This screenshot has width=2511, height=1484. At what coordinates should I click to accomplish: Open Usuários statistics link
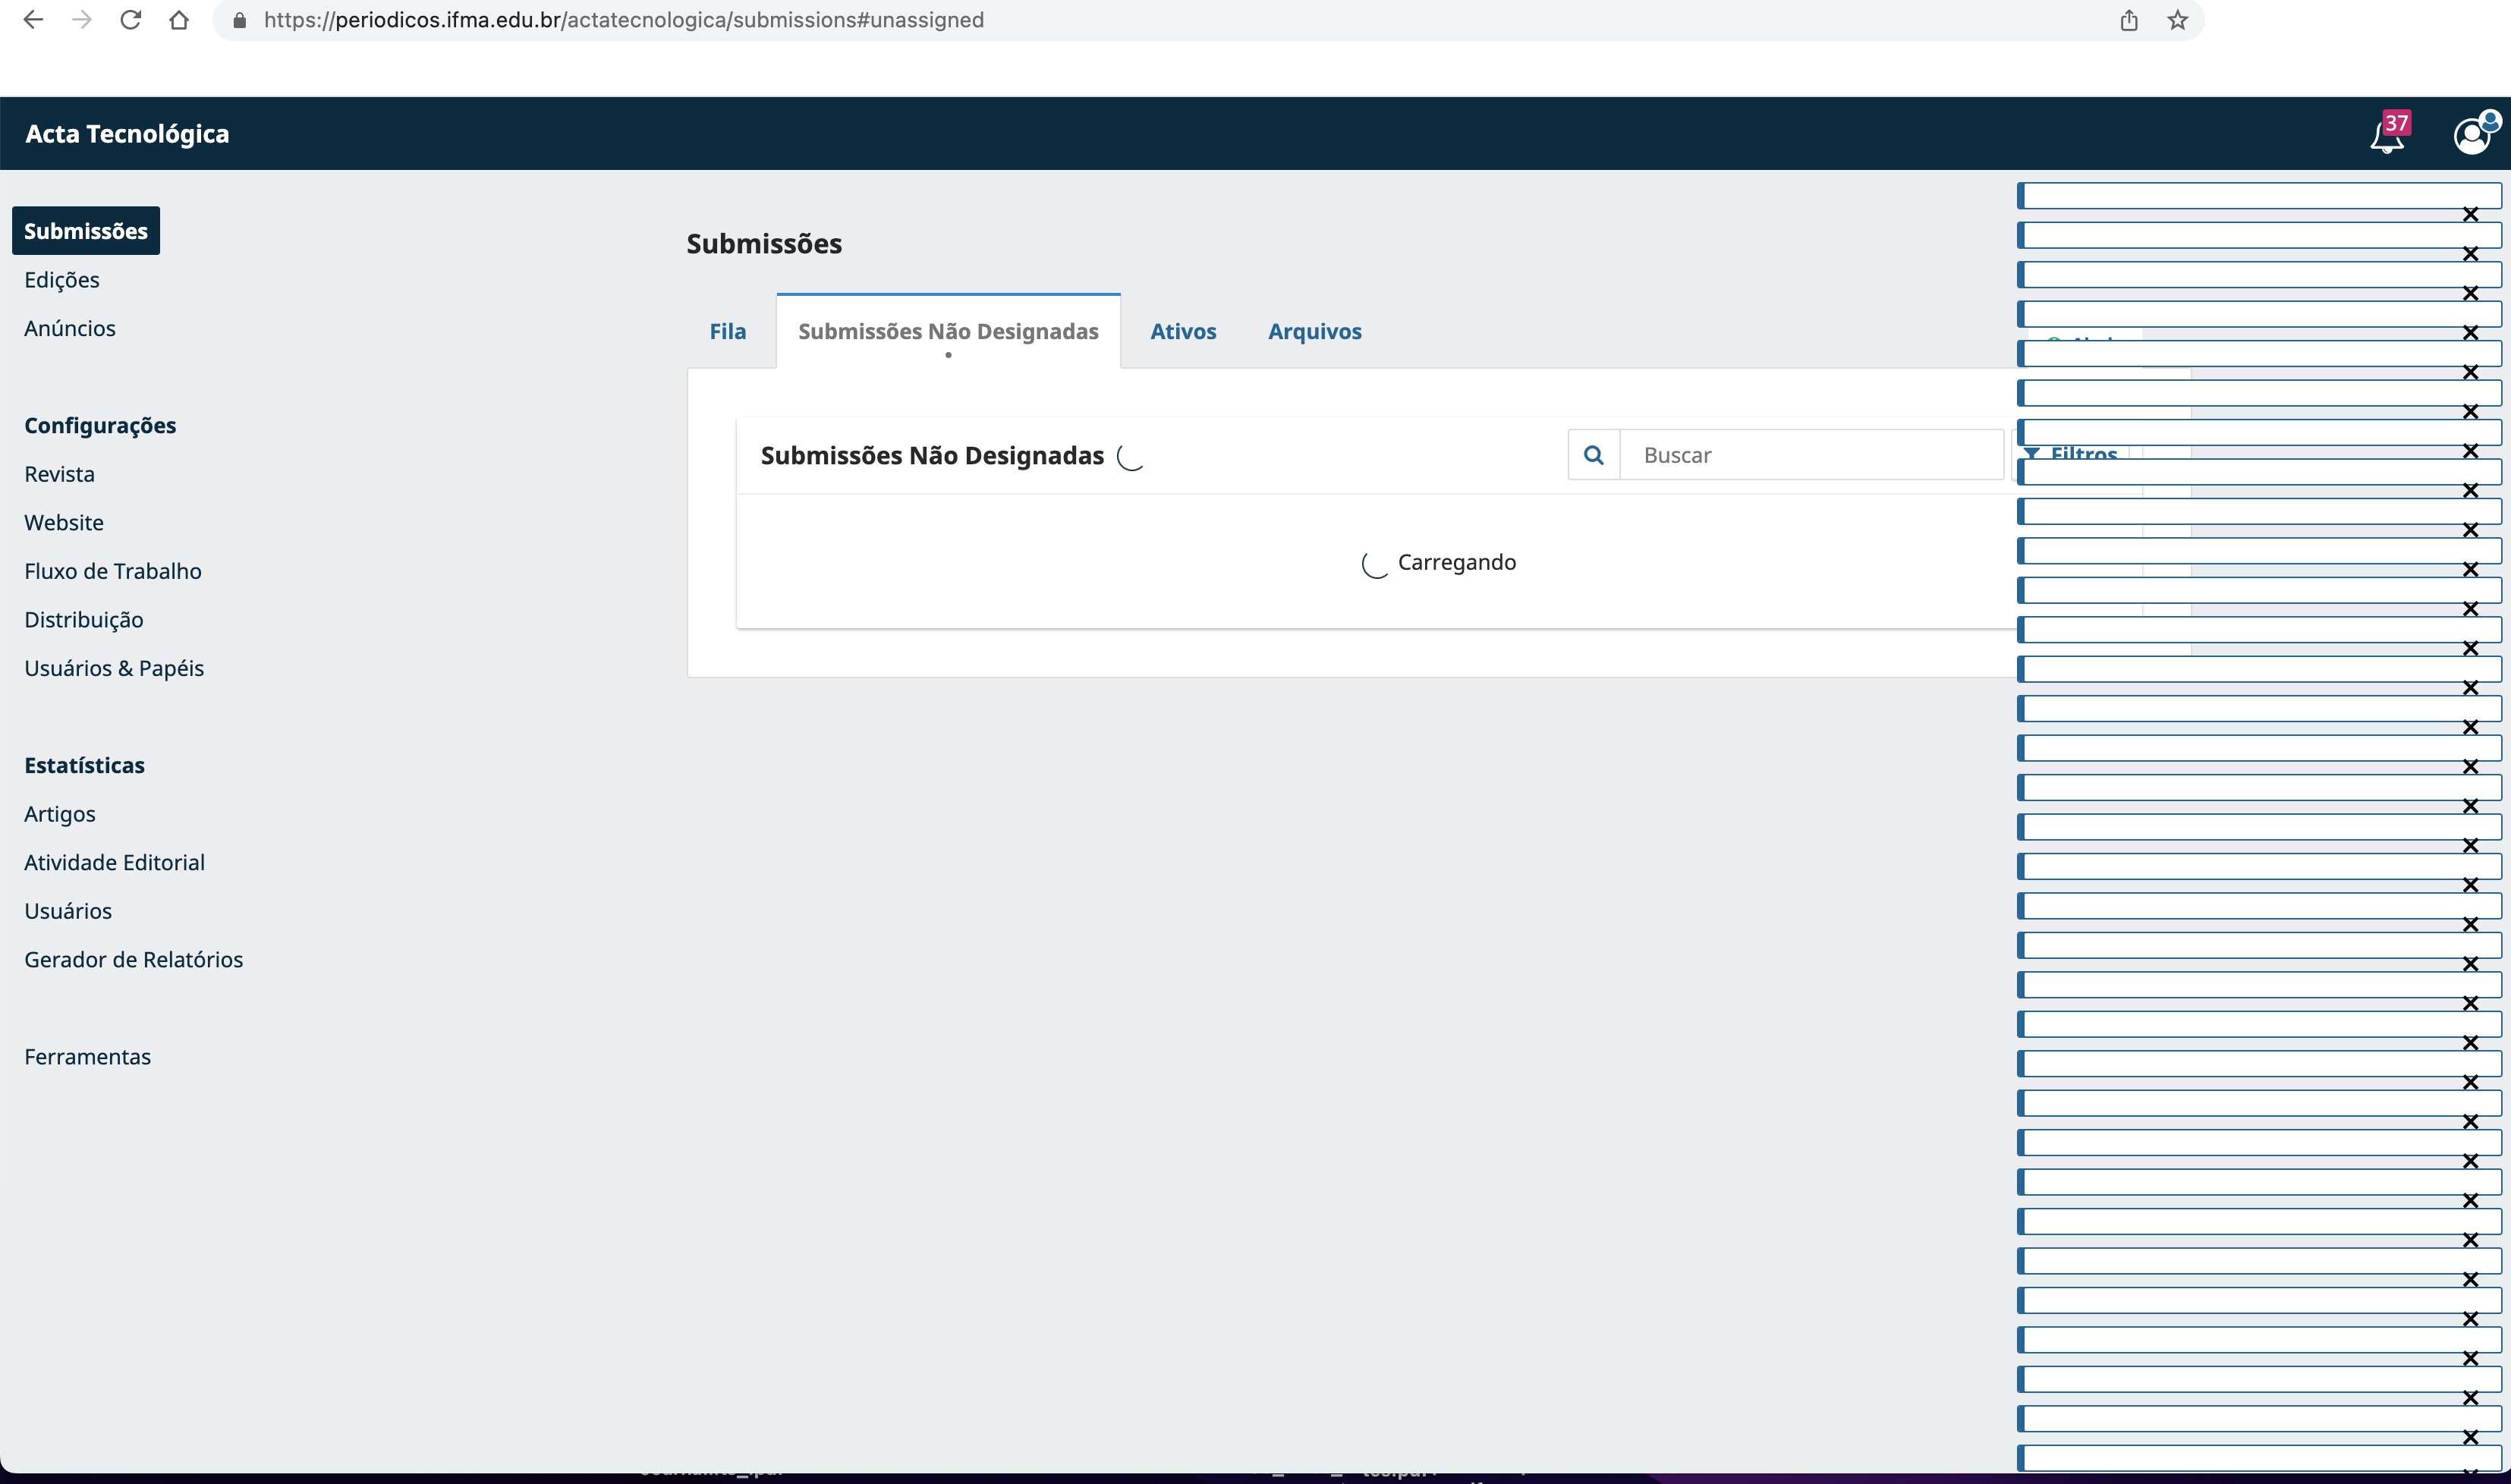click(x=68, y=911)
